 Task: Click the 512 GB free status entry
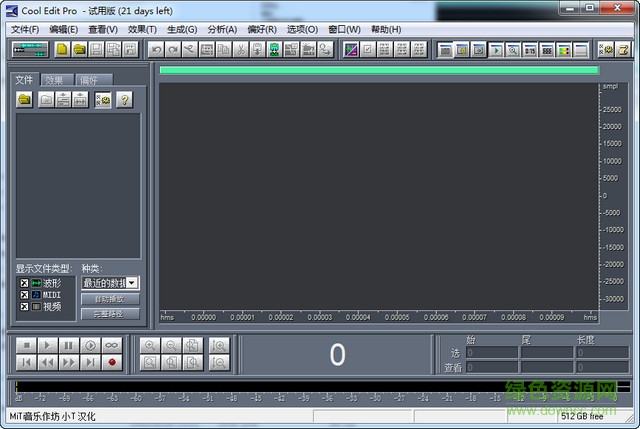point(582,416)
